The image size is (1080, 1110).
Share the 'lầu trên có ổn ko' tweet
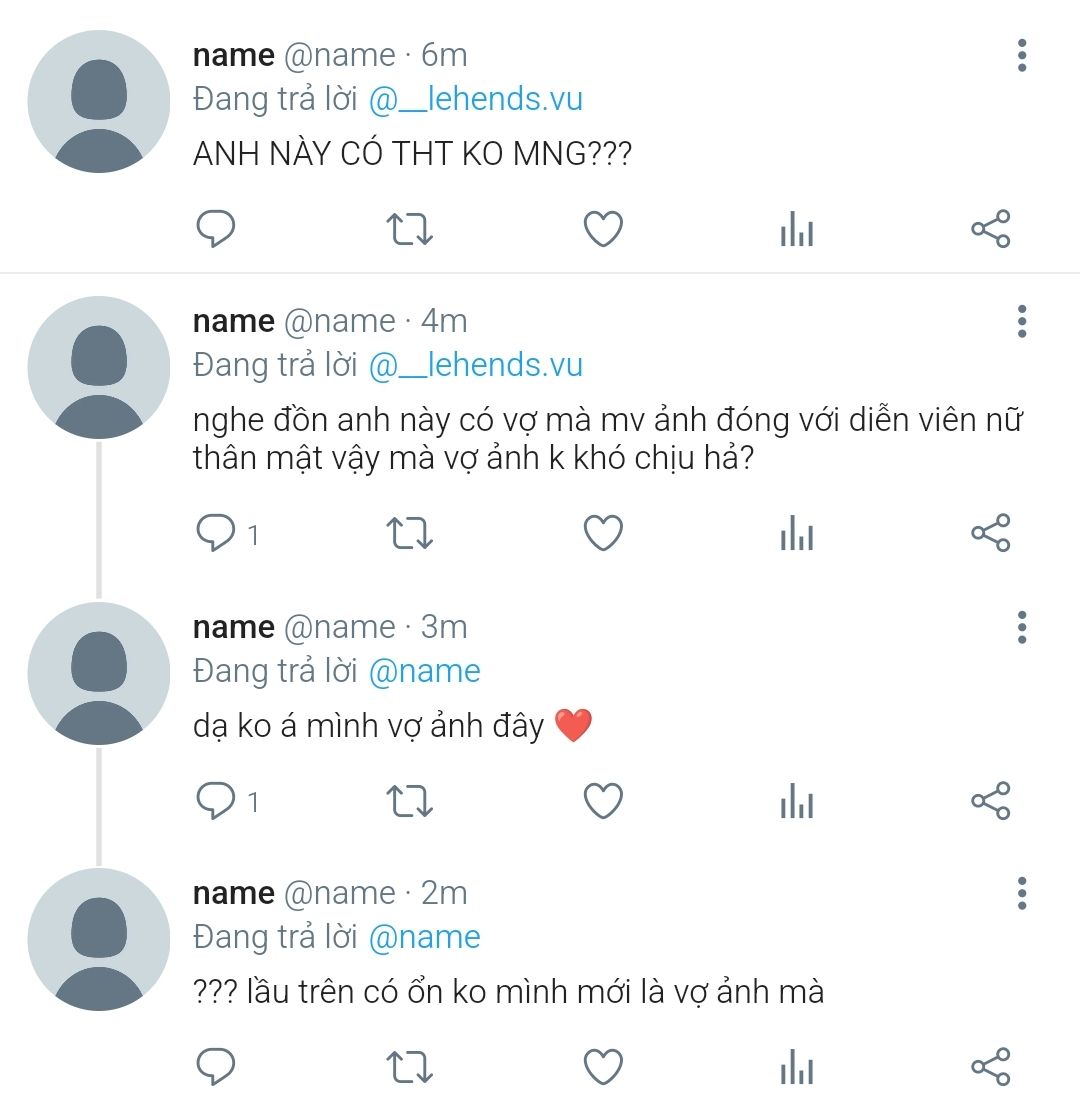coord(990,1066)
